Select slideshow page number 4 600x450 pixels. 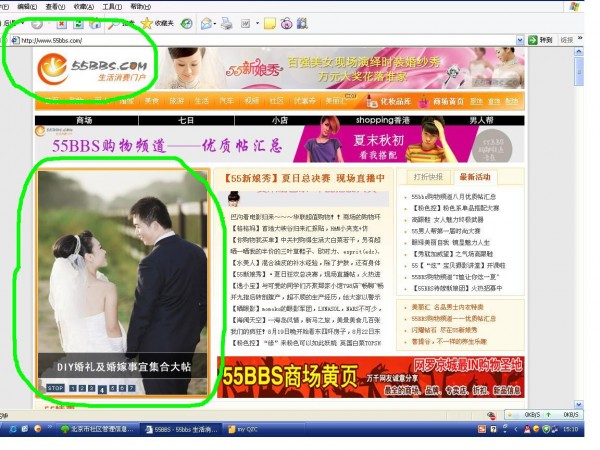(102, 390)
